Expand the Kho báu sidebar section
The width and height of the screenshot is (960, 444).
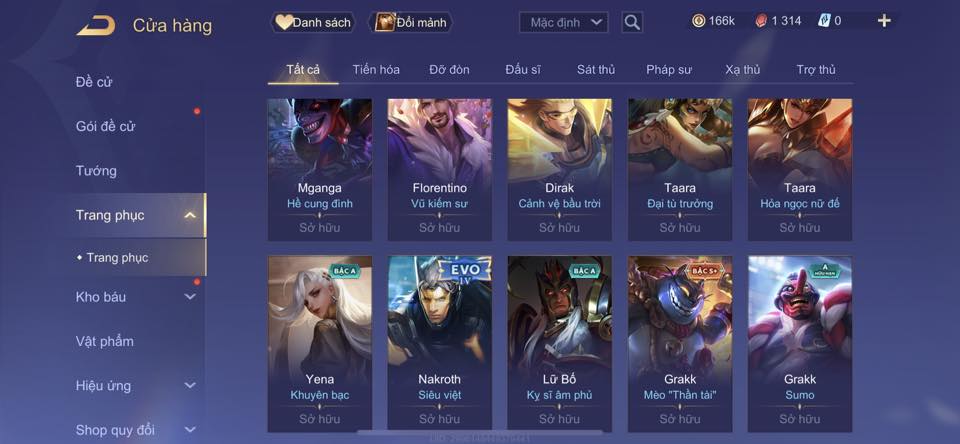[190, 296]
